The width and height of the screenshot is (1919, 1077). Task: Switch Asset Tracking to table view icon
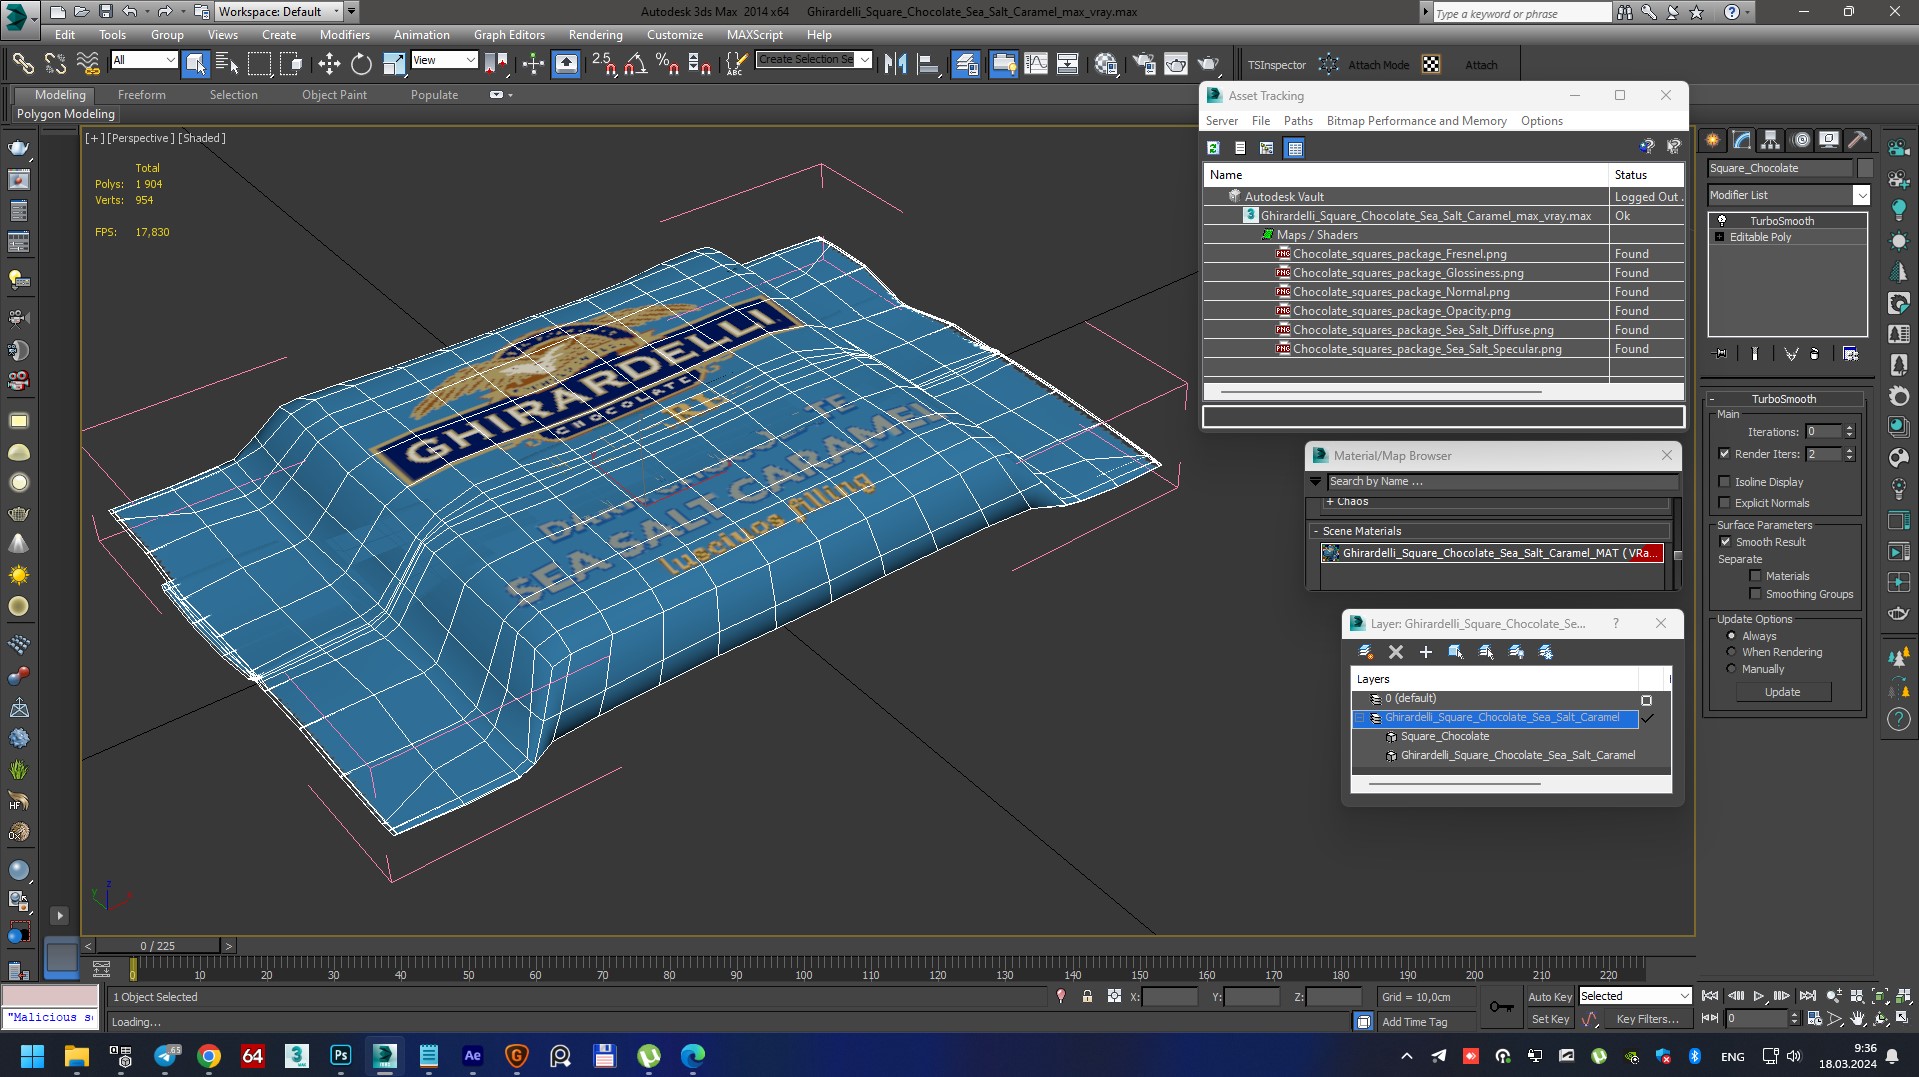pos(1295,148)
